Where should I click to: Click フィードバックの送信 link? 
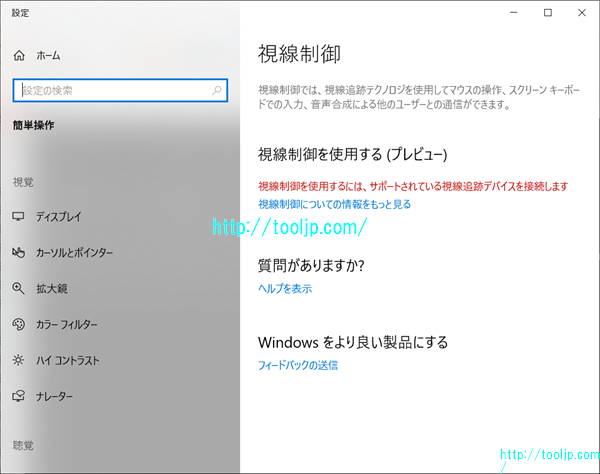pos(298,365)
